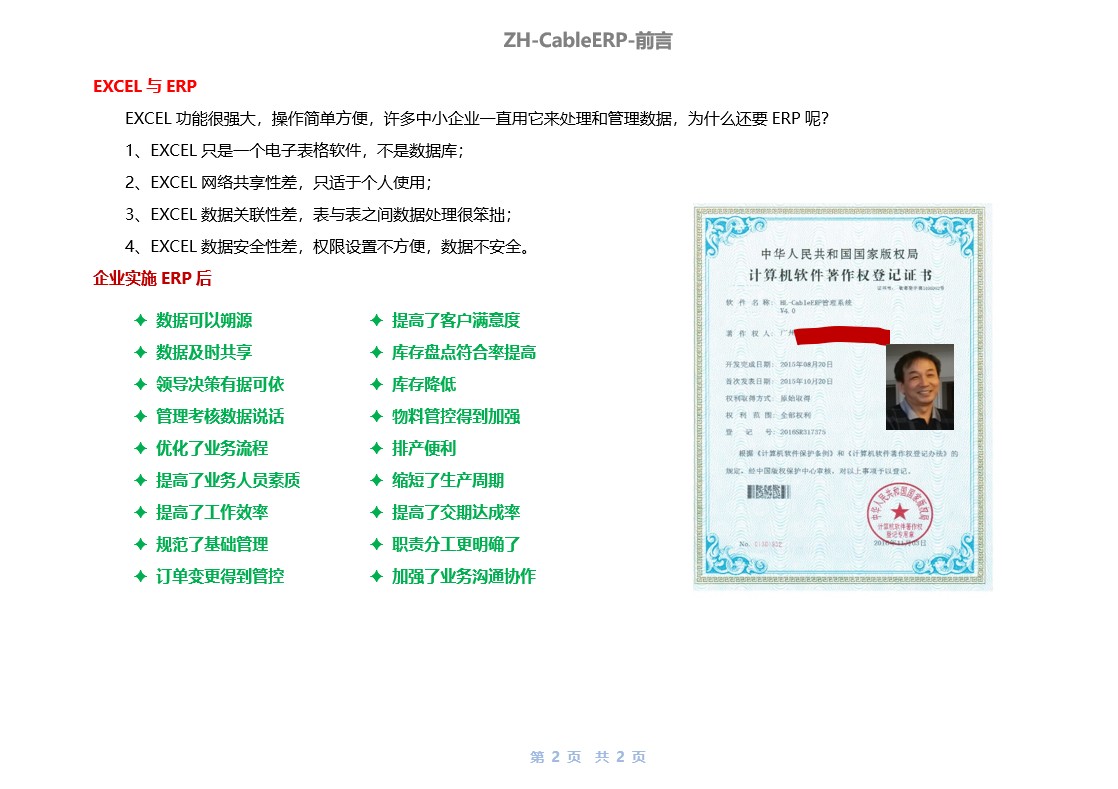Click the line 1、EXCEL 只是一个电子表格软件
Viewport: 1118px width, 789px height.
(295, 151)
